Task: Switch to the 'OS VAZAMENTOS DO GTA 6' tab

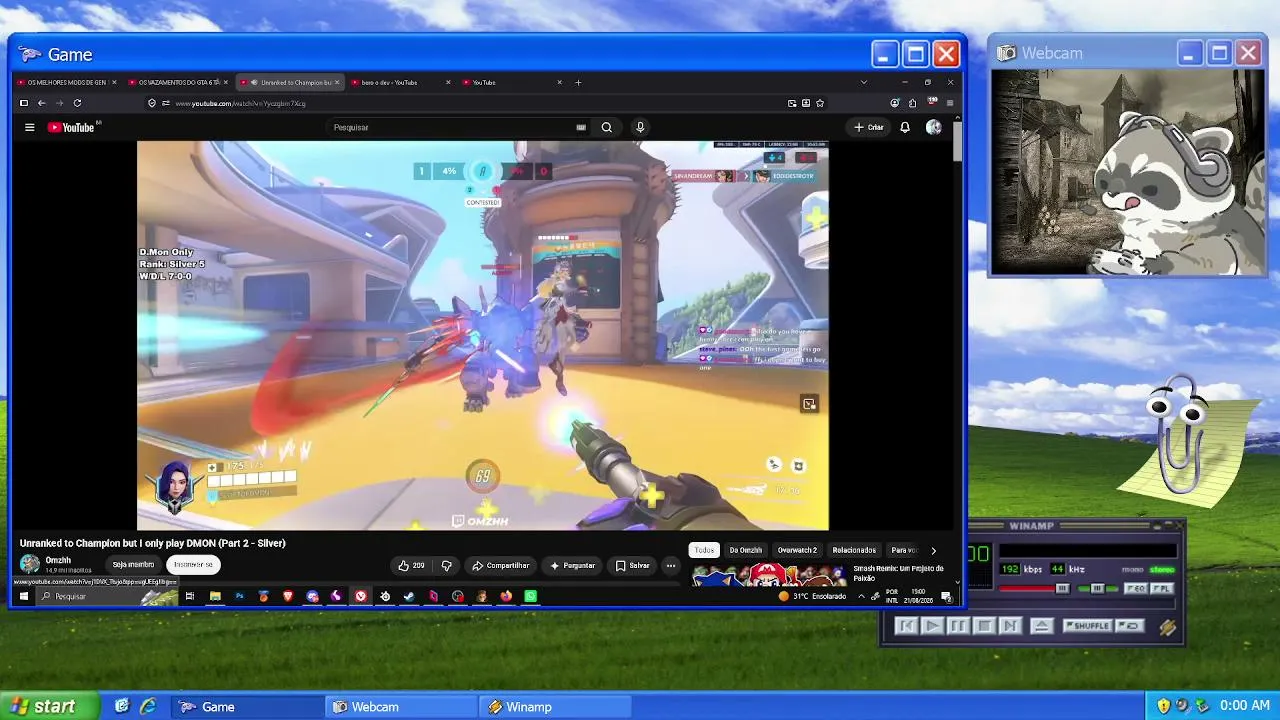Action: click(x=180, y=82)
